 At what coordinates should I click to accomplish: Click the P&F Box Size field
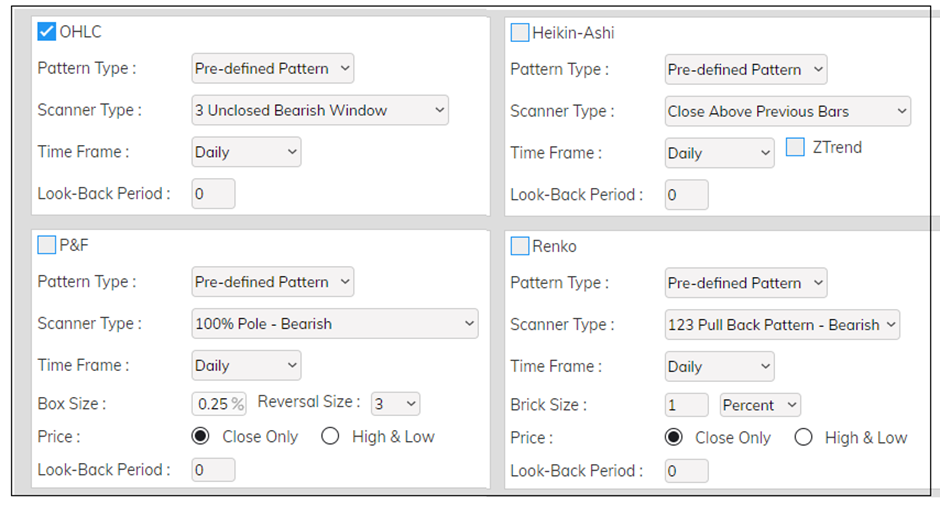pos(219,404)
